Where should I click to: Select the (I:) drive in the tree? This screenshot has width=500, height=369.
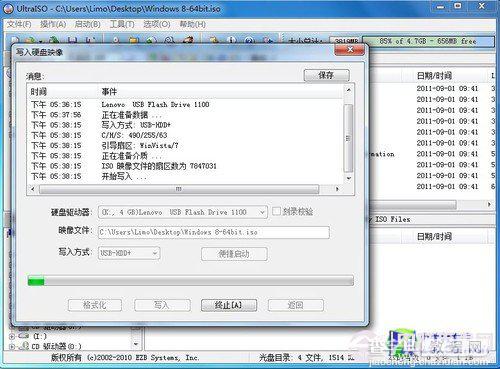click(x=40, y=336)
